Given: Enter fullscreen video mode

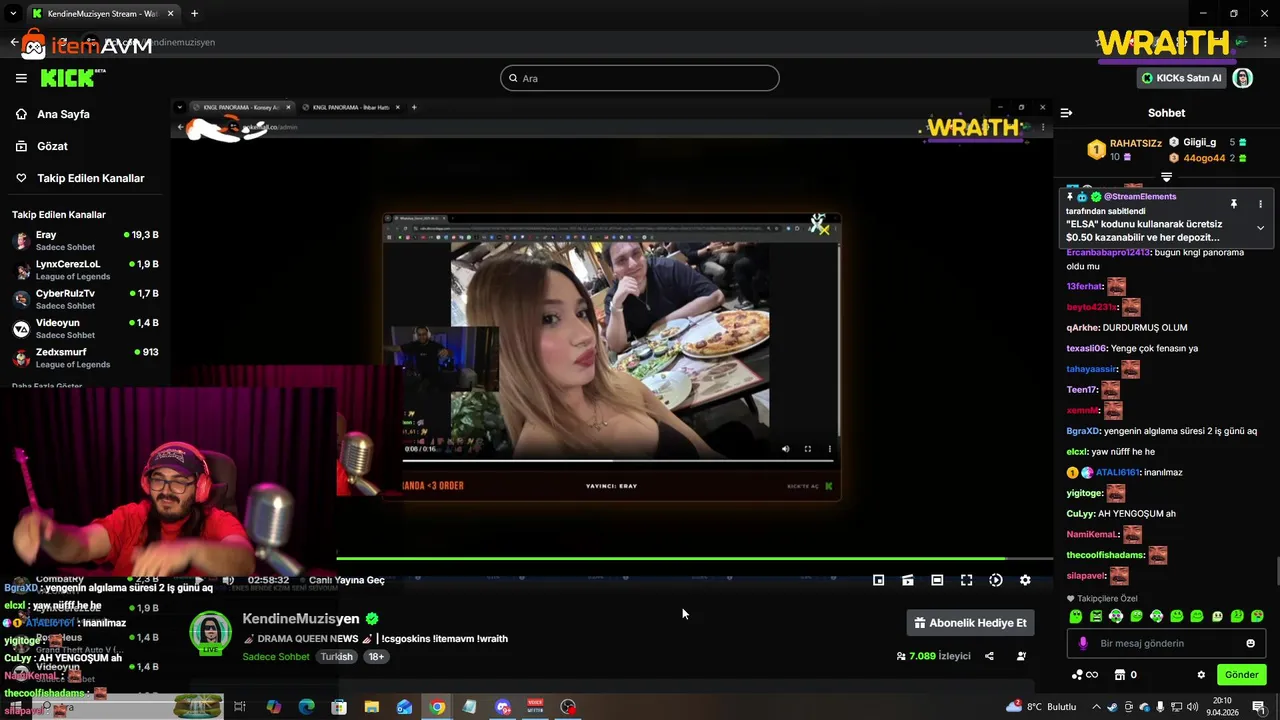Looking at the screenshot, I should tap(966, 580).
